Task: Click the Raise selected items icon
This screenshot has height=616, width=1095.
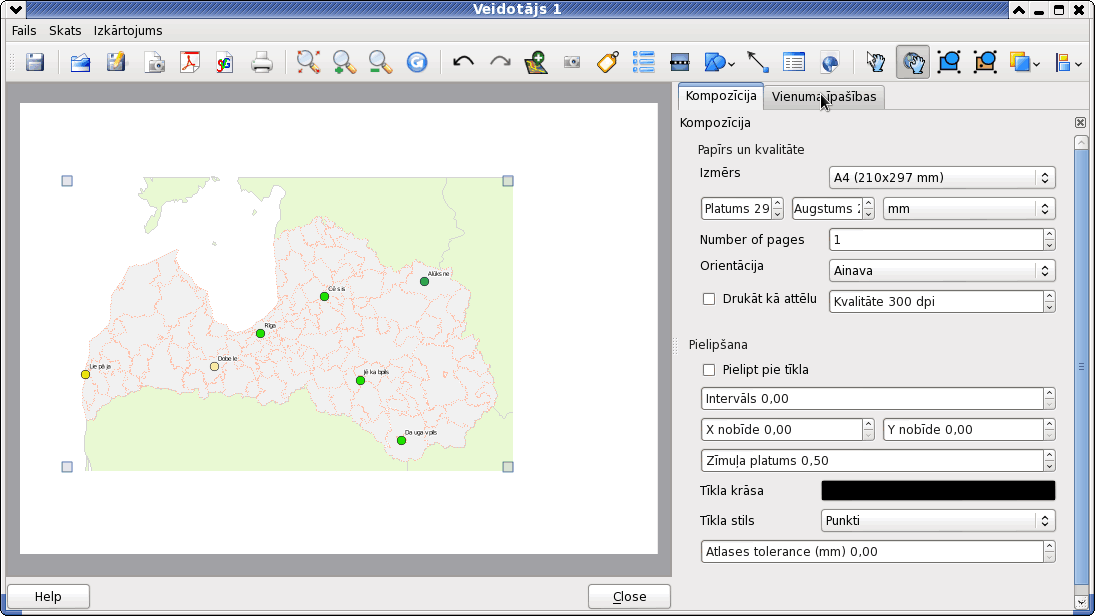Action: pyautogui.click(x=1020, y=63)
